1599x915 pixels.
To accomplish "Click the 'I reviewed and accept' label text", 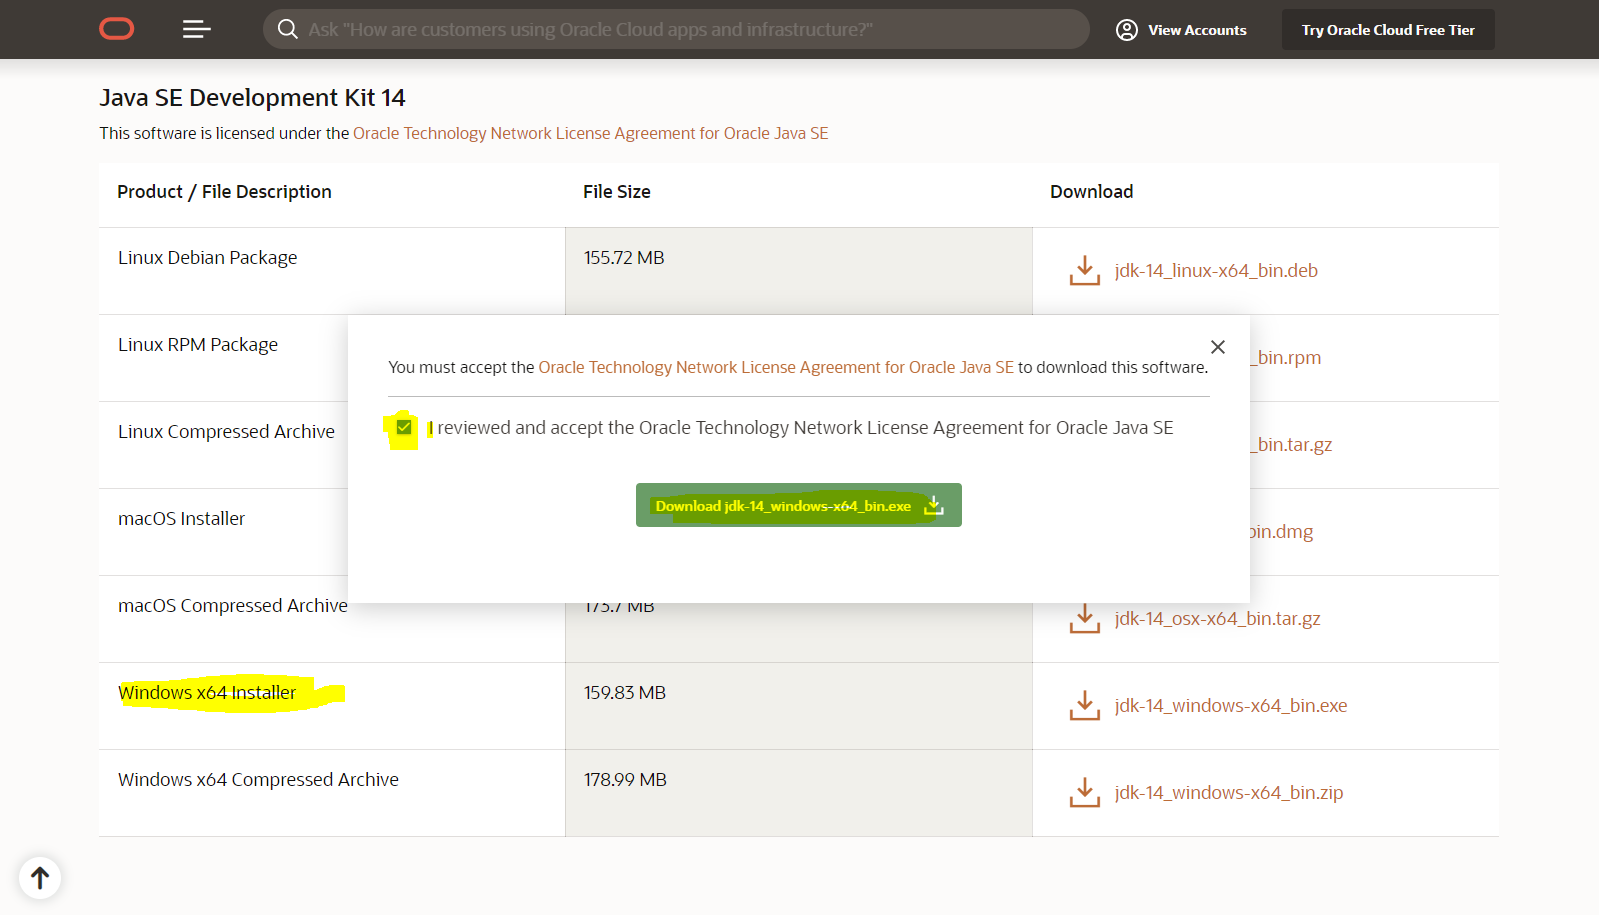I will click(x=800, y=427).
